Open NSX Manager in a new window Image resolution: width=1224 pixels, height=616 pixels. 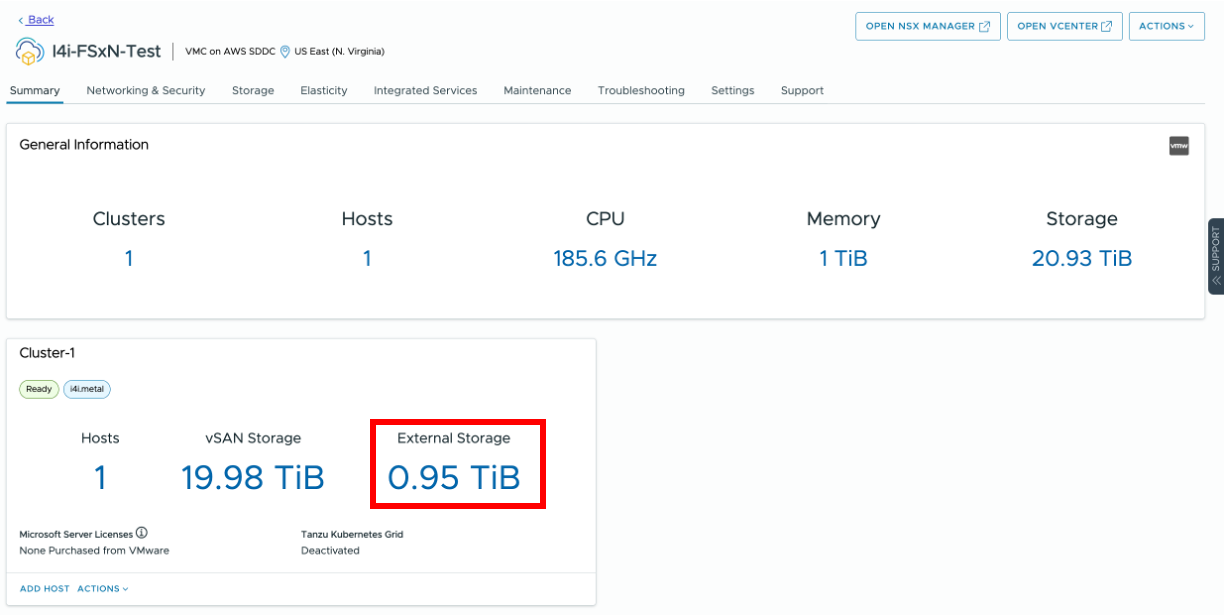click(927, 27)
